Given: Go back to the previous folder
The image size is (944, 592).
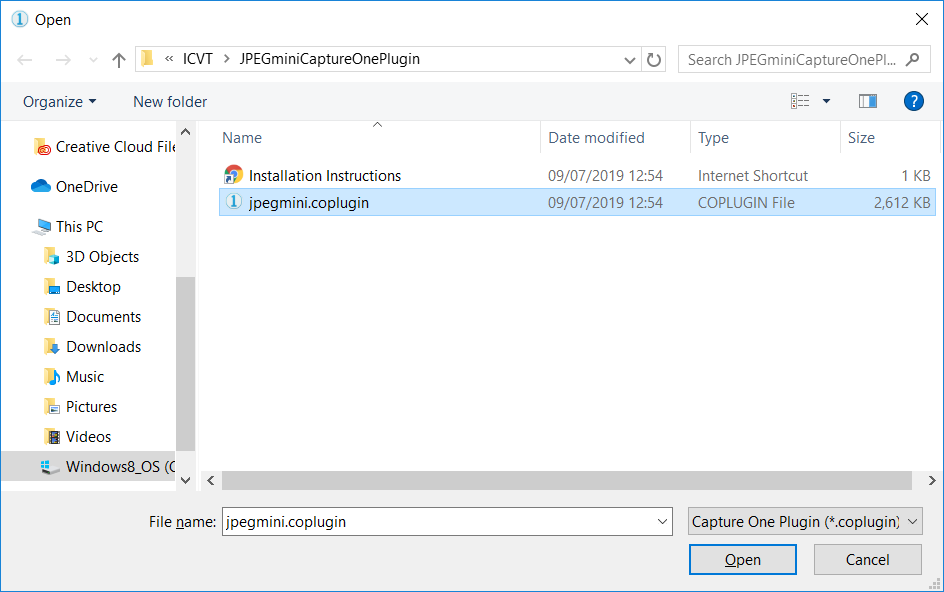Looking at the screenshot, I should coord(25,60).
